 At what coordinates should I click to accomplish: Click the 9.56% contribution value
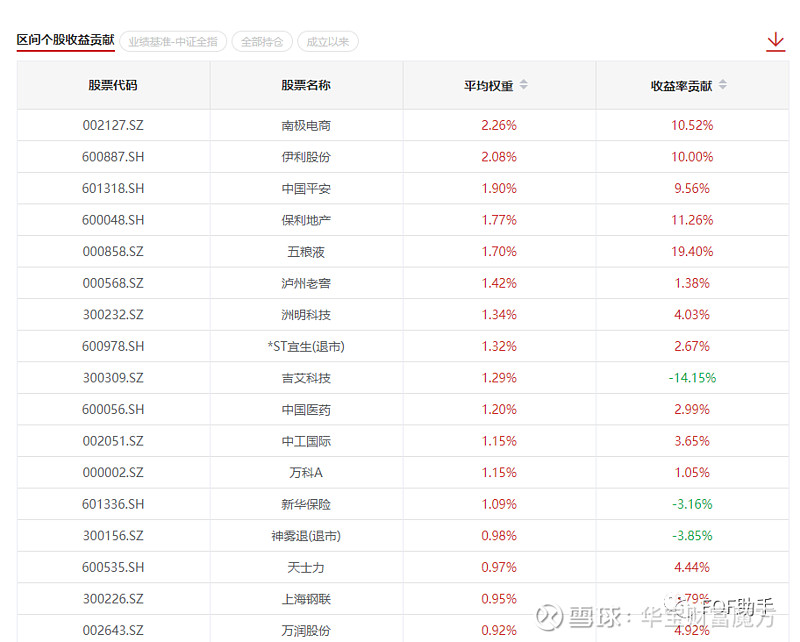point(692,188)
